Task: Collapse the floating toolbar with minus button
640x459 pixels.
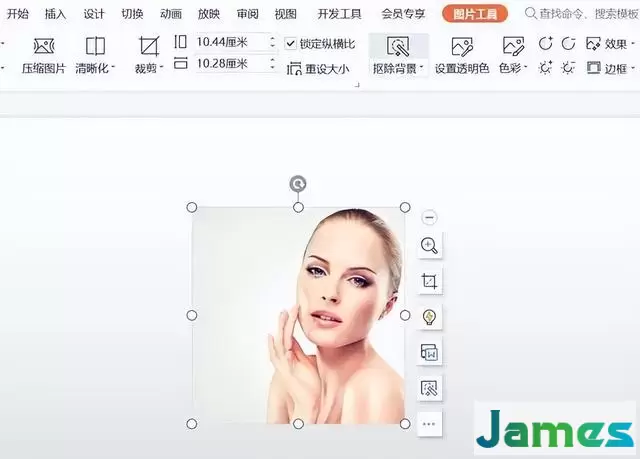Action: pos(429,217)
